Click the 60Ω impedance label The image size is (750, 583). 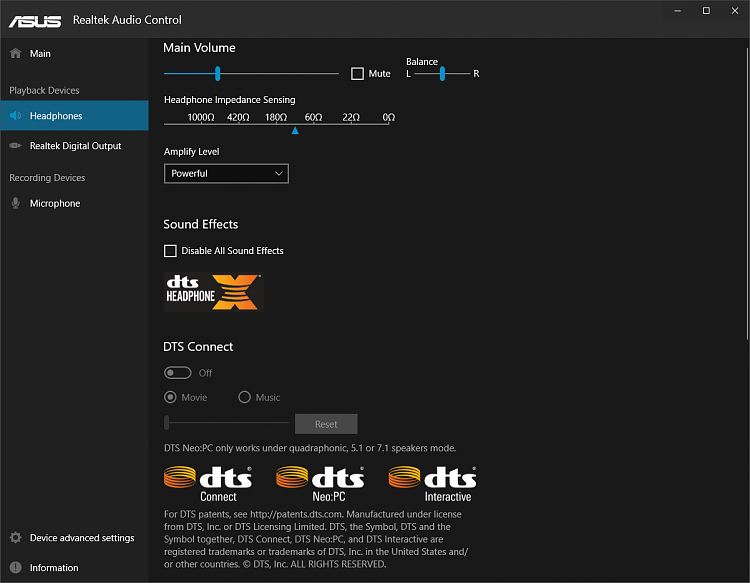(x=313, y=117)
